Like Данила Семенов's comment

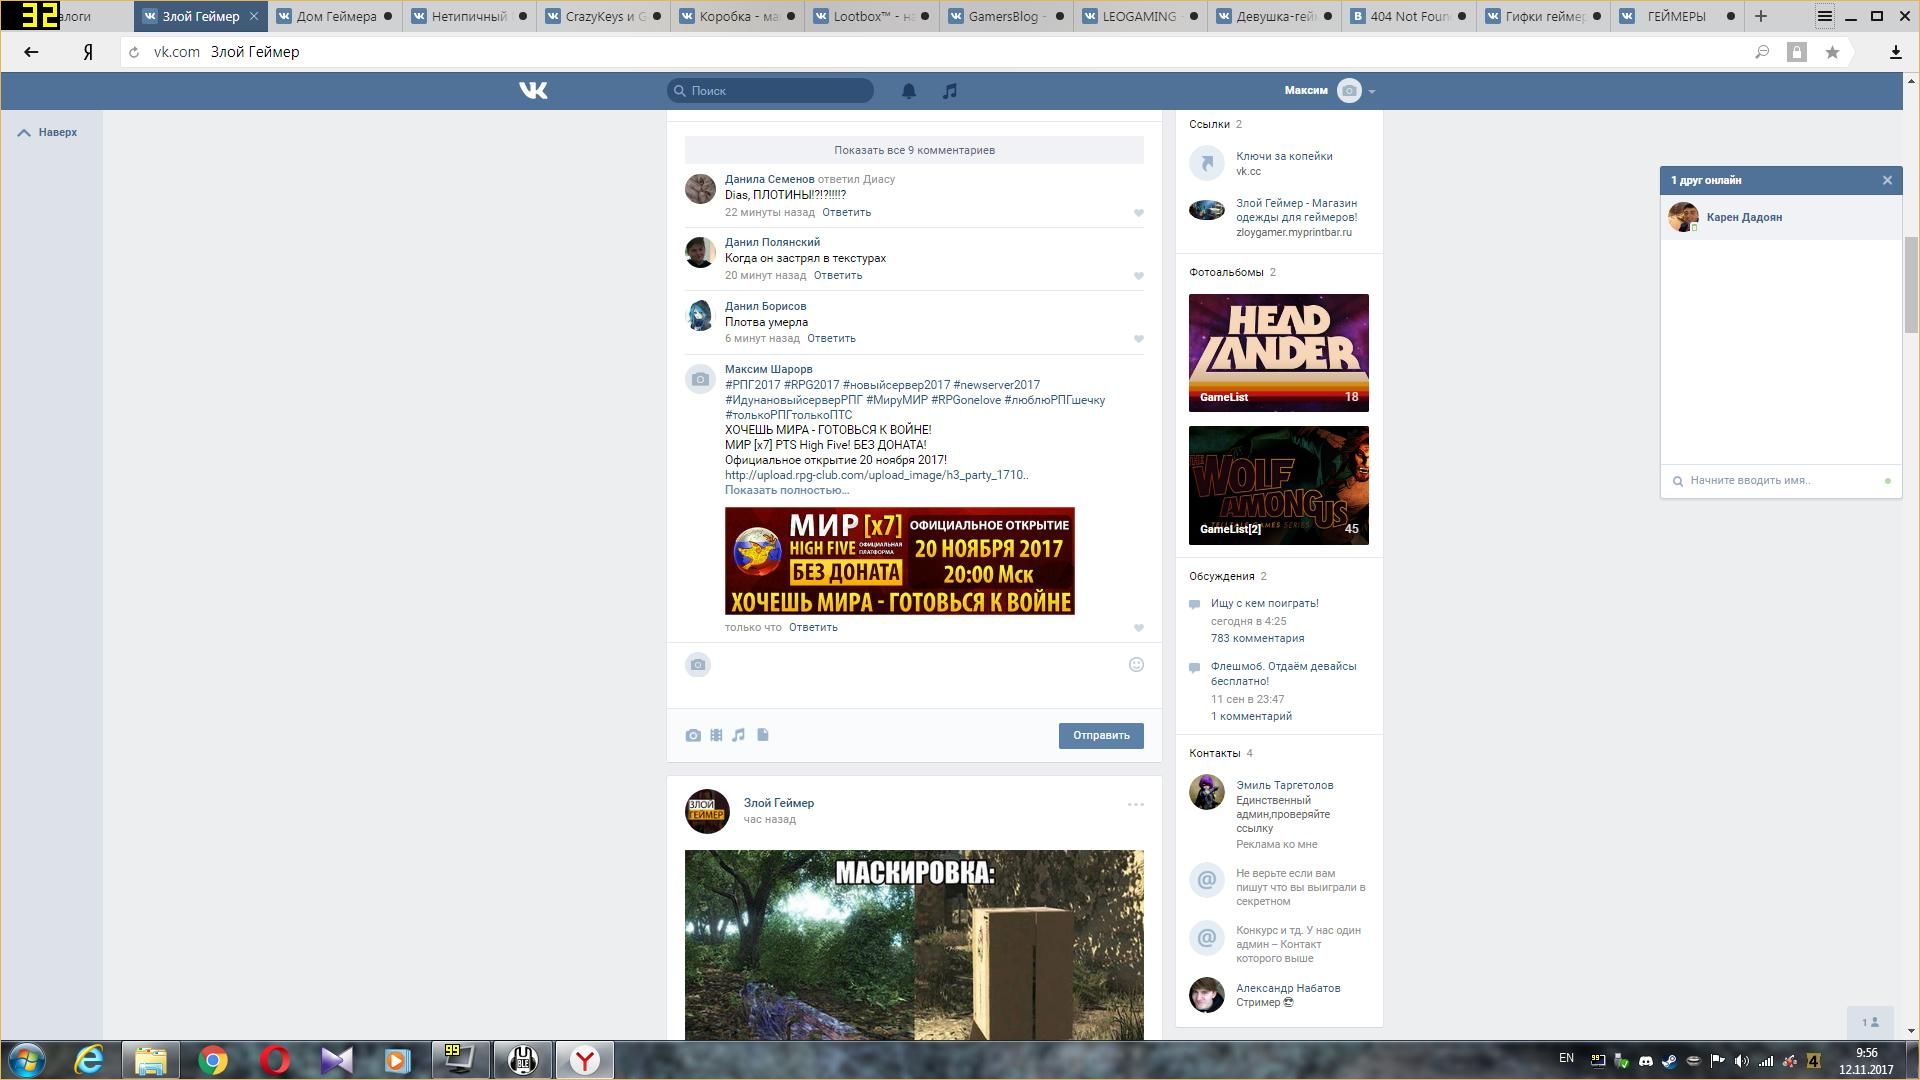coord(1138,213)
